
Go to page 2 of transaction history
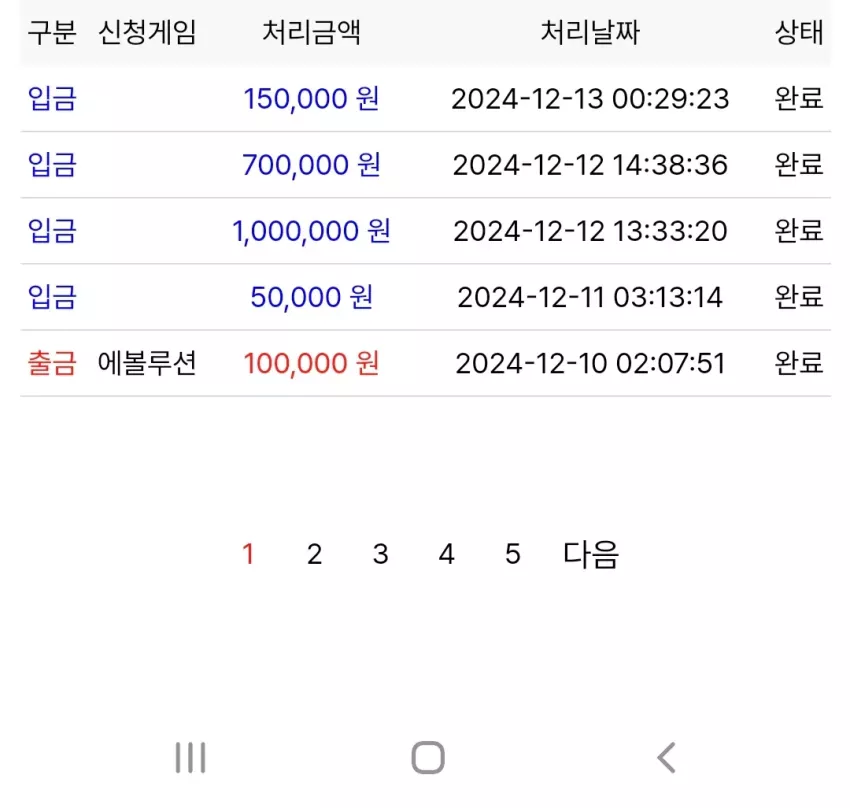click(x=314, y=554)
